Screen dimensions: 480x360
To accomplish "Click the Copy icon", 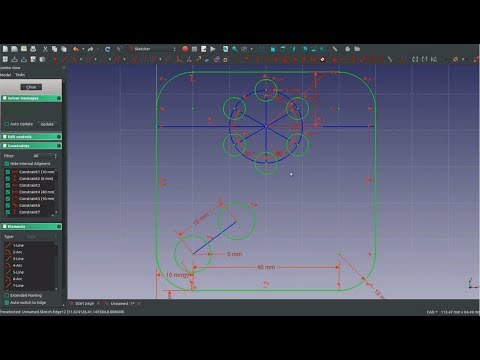I will (54, 49).
